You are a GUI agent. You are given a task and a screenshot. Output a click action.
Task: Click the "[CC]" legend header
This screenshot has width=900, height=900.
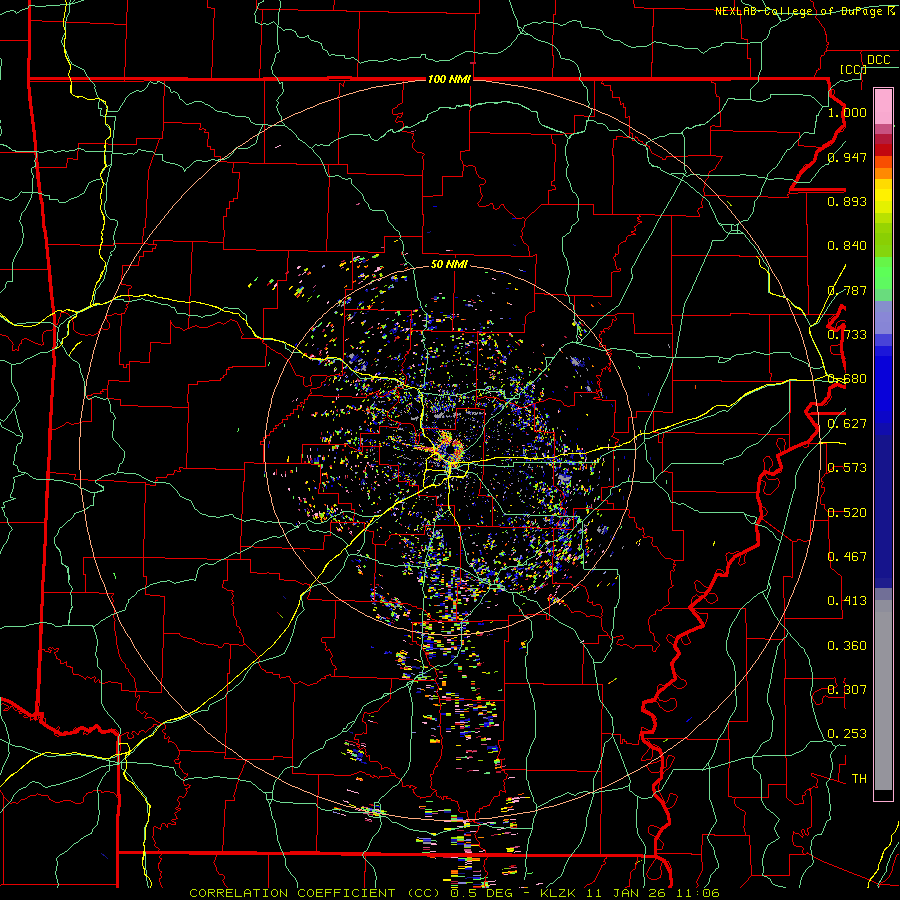pos(853,69)
